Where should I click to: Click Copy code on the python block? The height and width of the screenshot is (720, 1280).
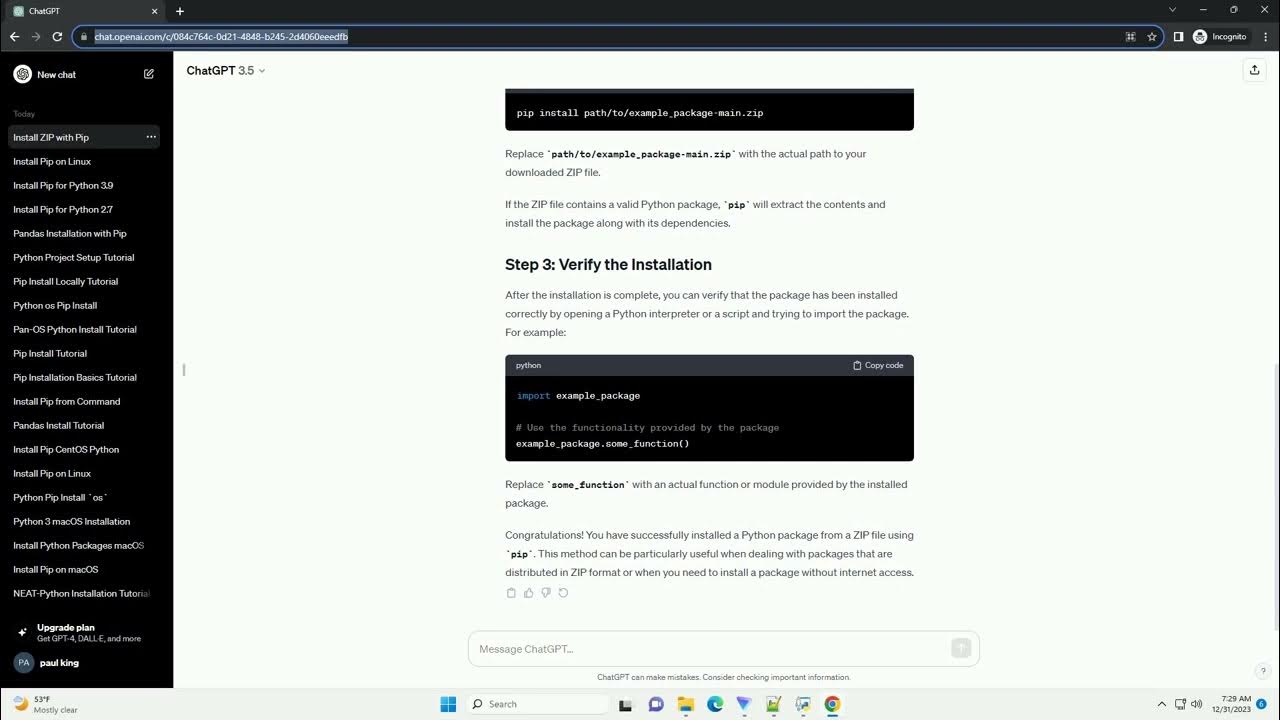(x=878, y=365)
